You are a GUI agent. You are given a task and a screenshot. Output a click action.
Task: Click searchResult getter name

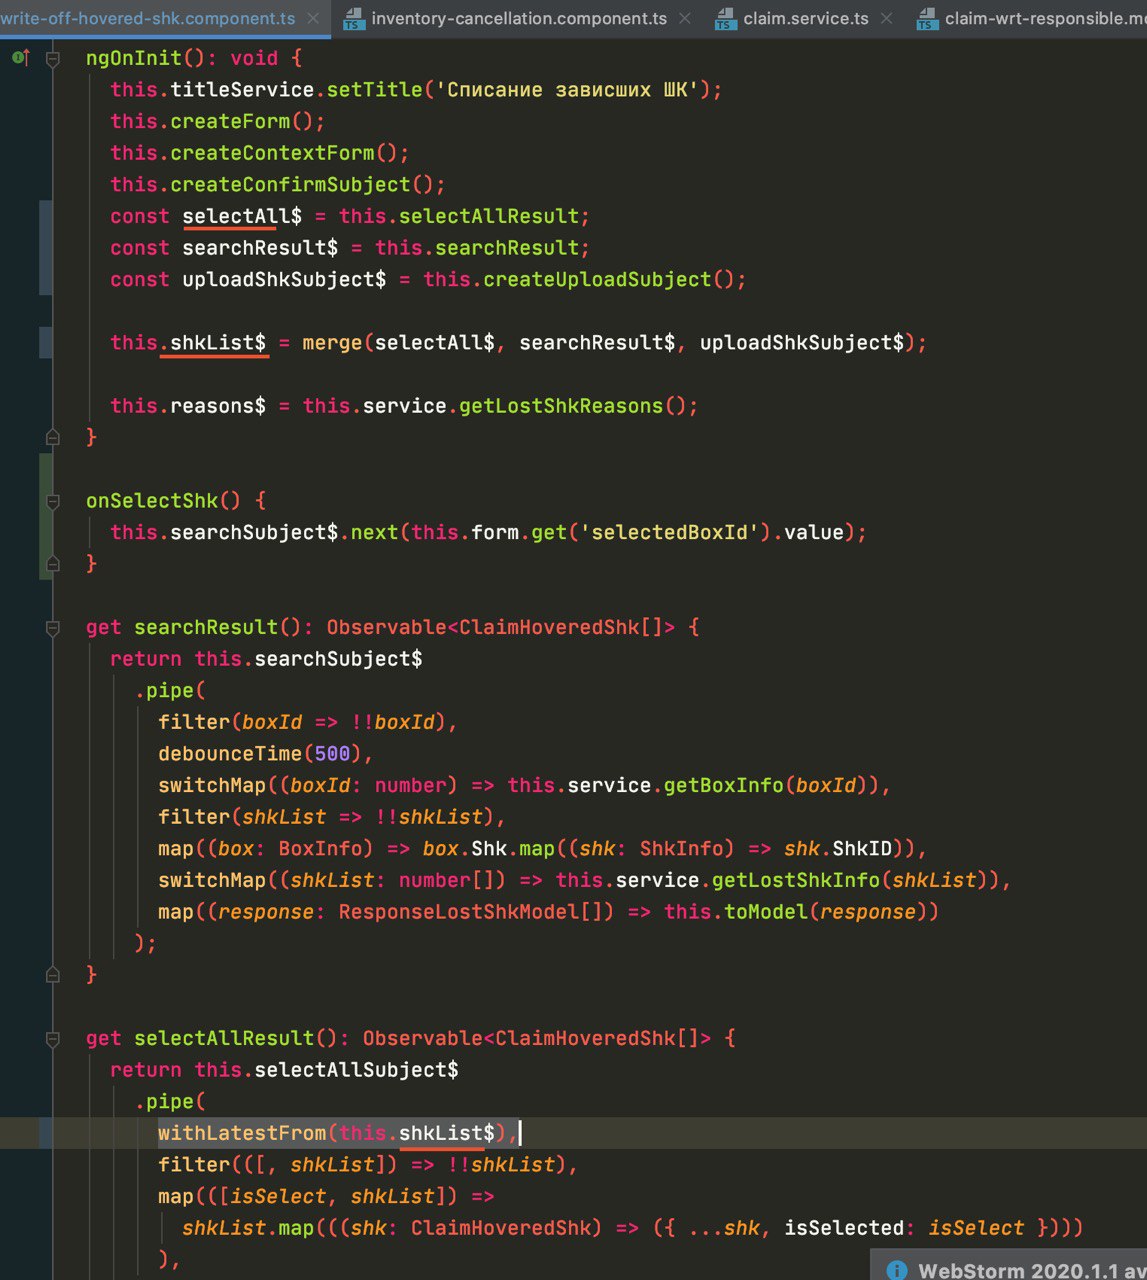206,628
